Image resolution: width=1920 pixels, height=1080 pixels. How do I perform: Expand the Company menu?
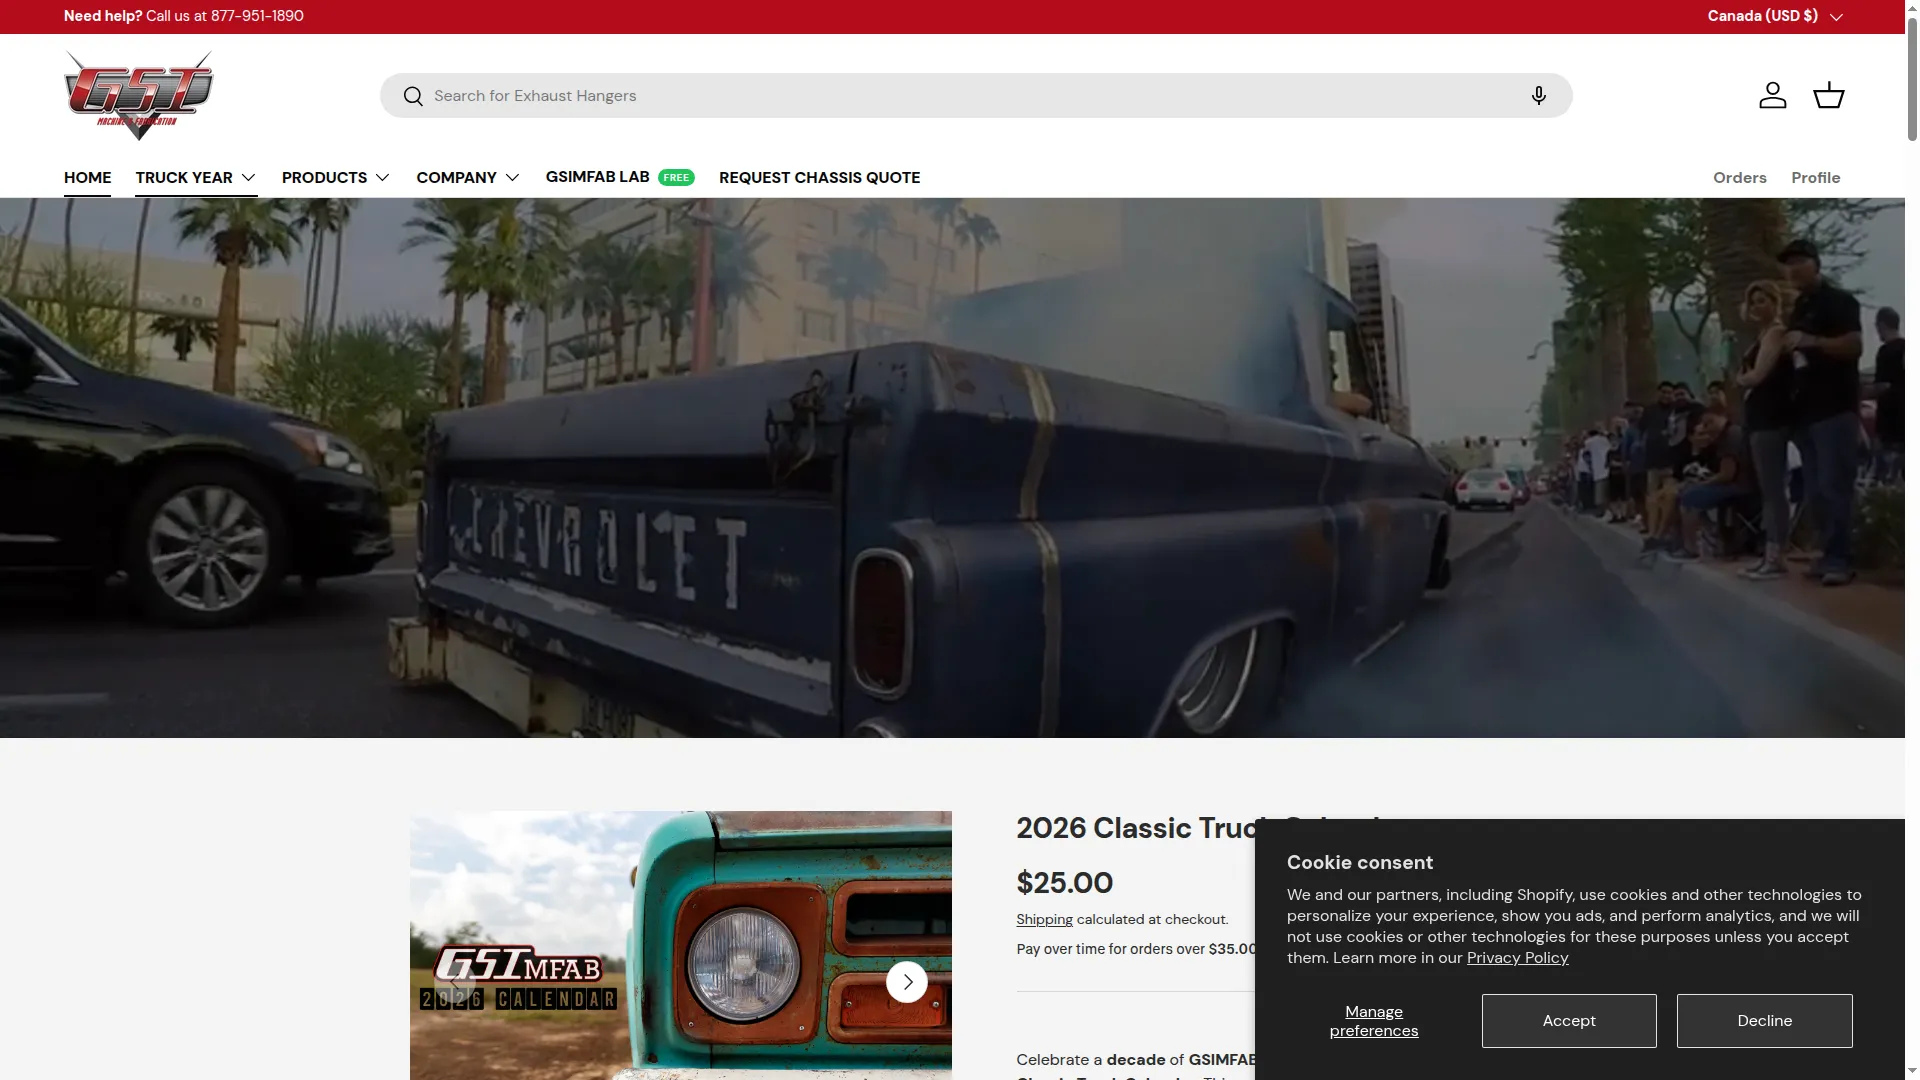468,177
